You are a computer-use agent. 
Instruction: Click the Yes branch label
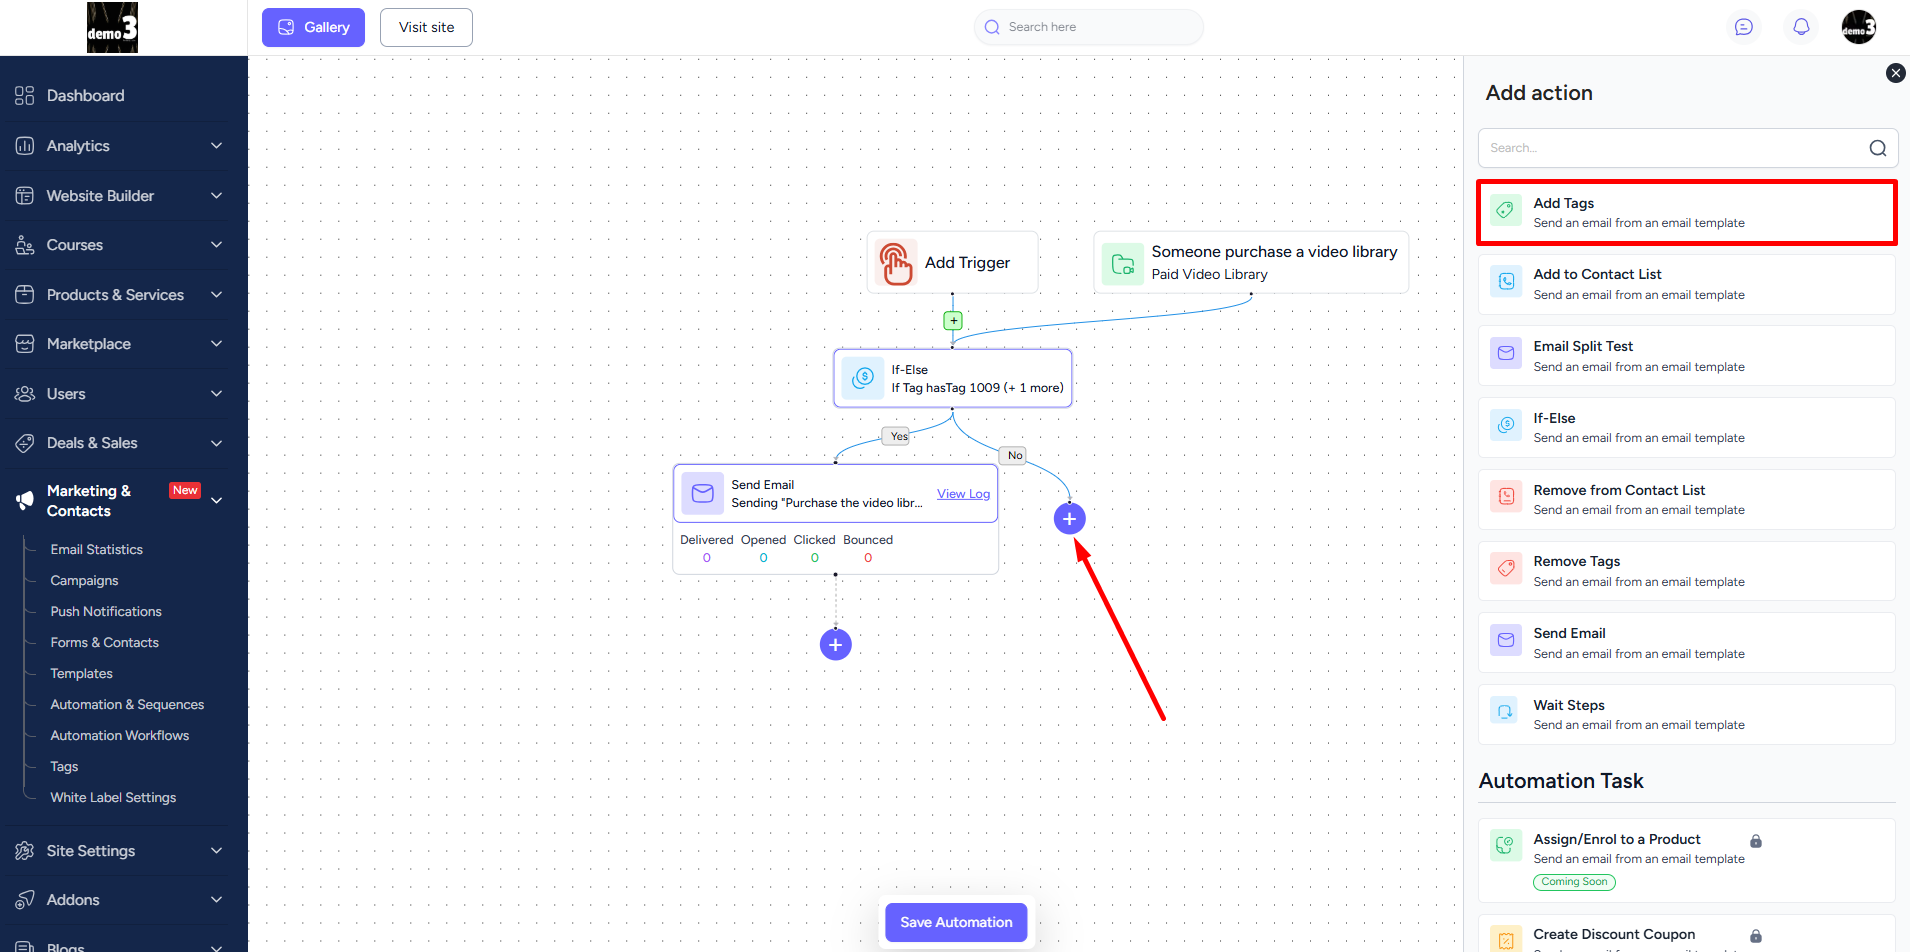[897, 436]
